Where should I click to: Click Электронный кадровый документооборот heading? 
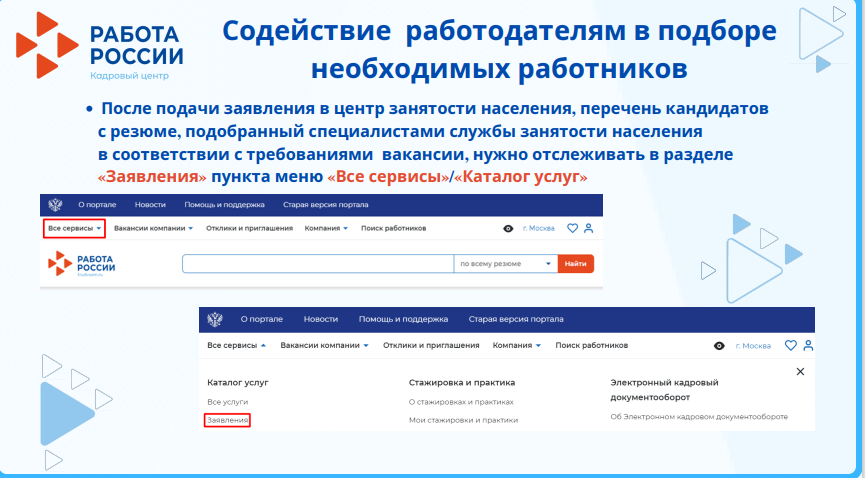[664, 390]
